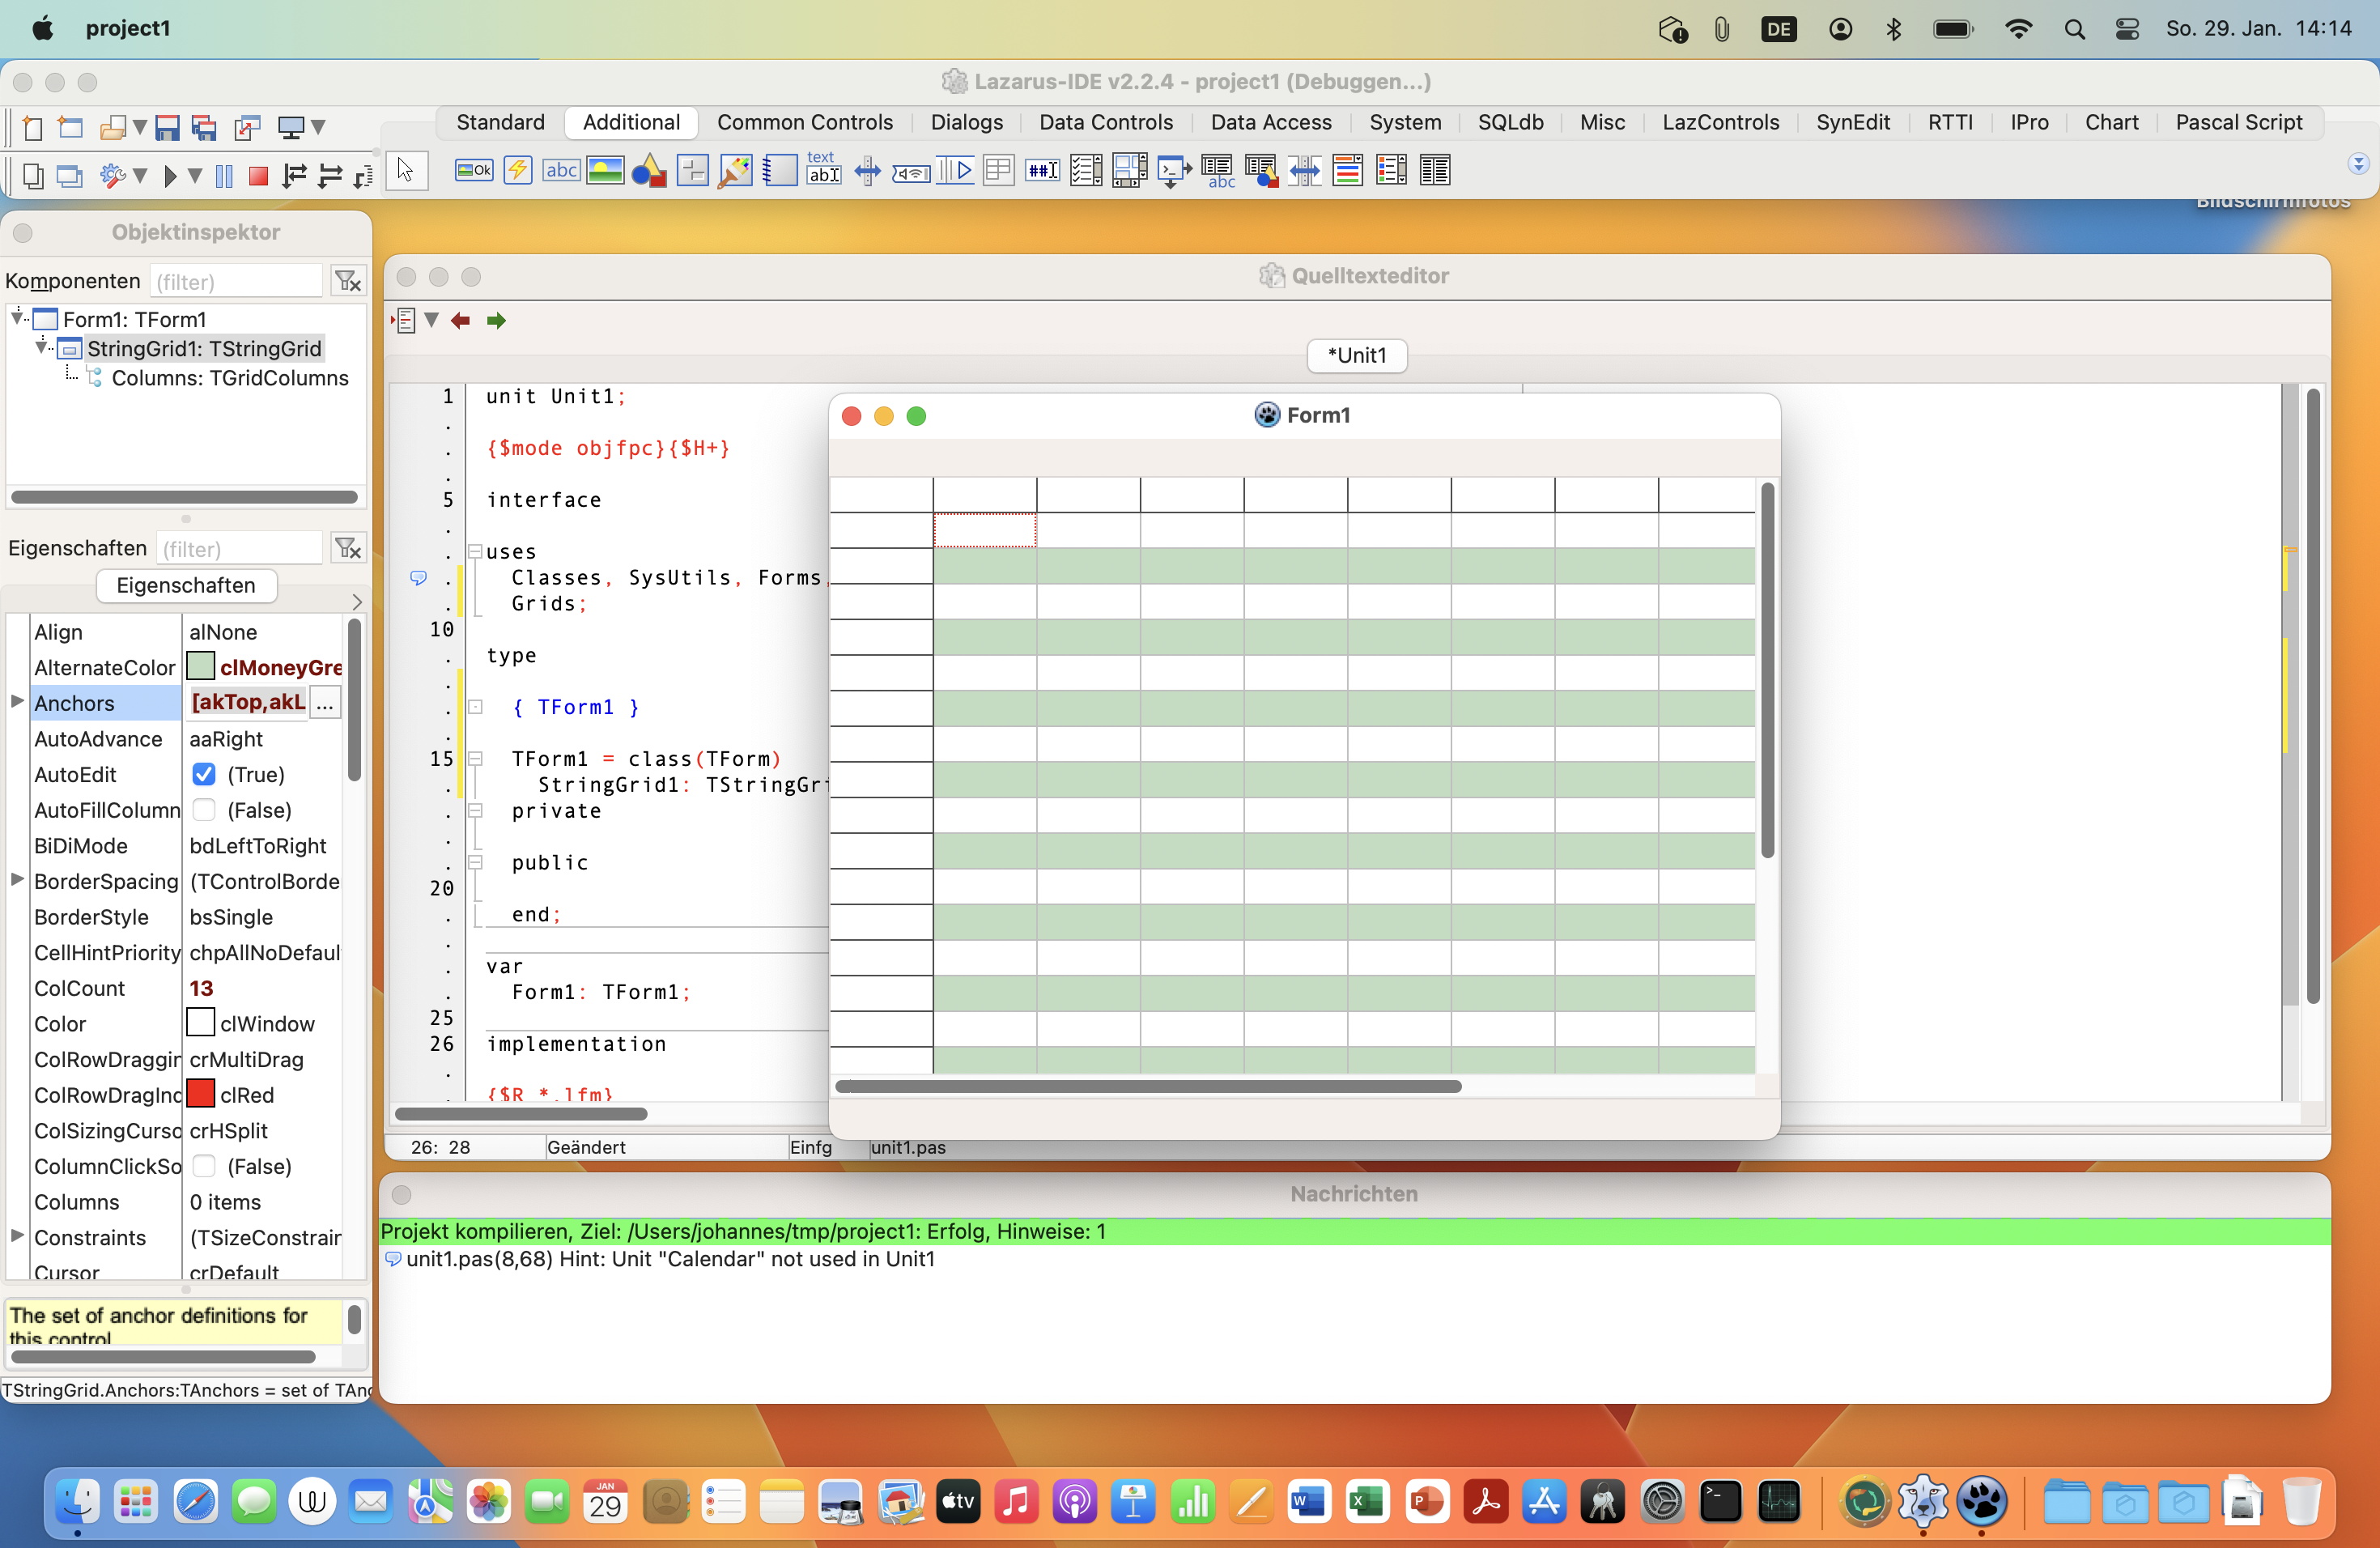2380x1548 pixels.
Task: Uncheck the AutoEdit property checkbox
Action: pos(203,774)
